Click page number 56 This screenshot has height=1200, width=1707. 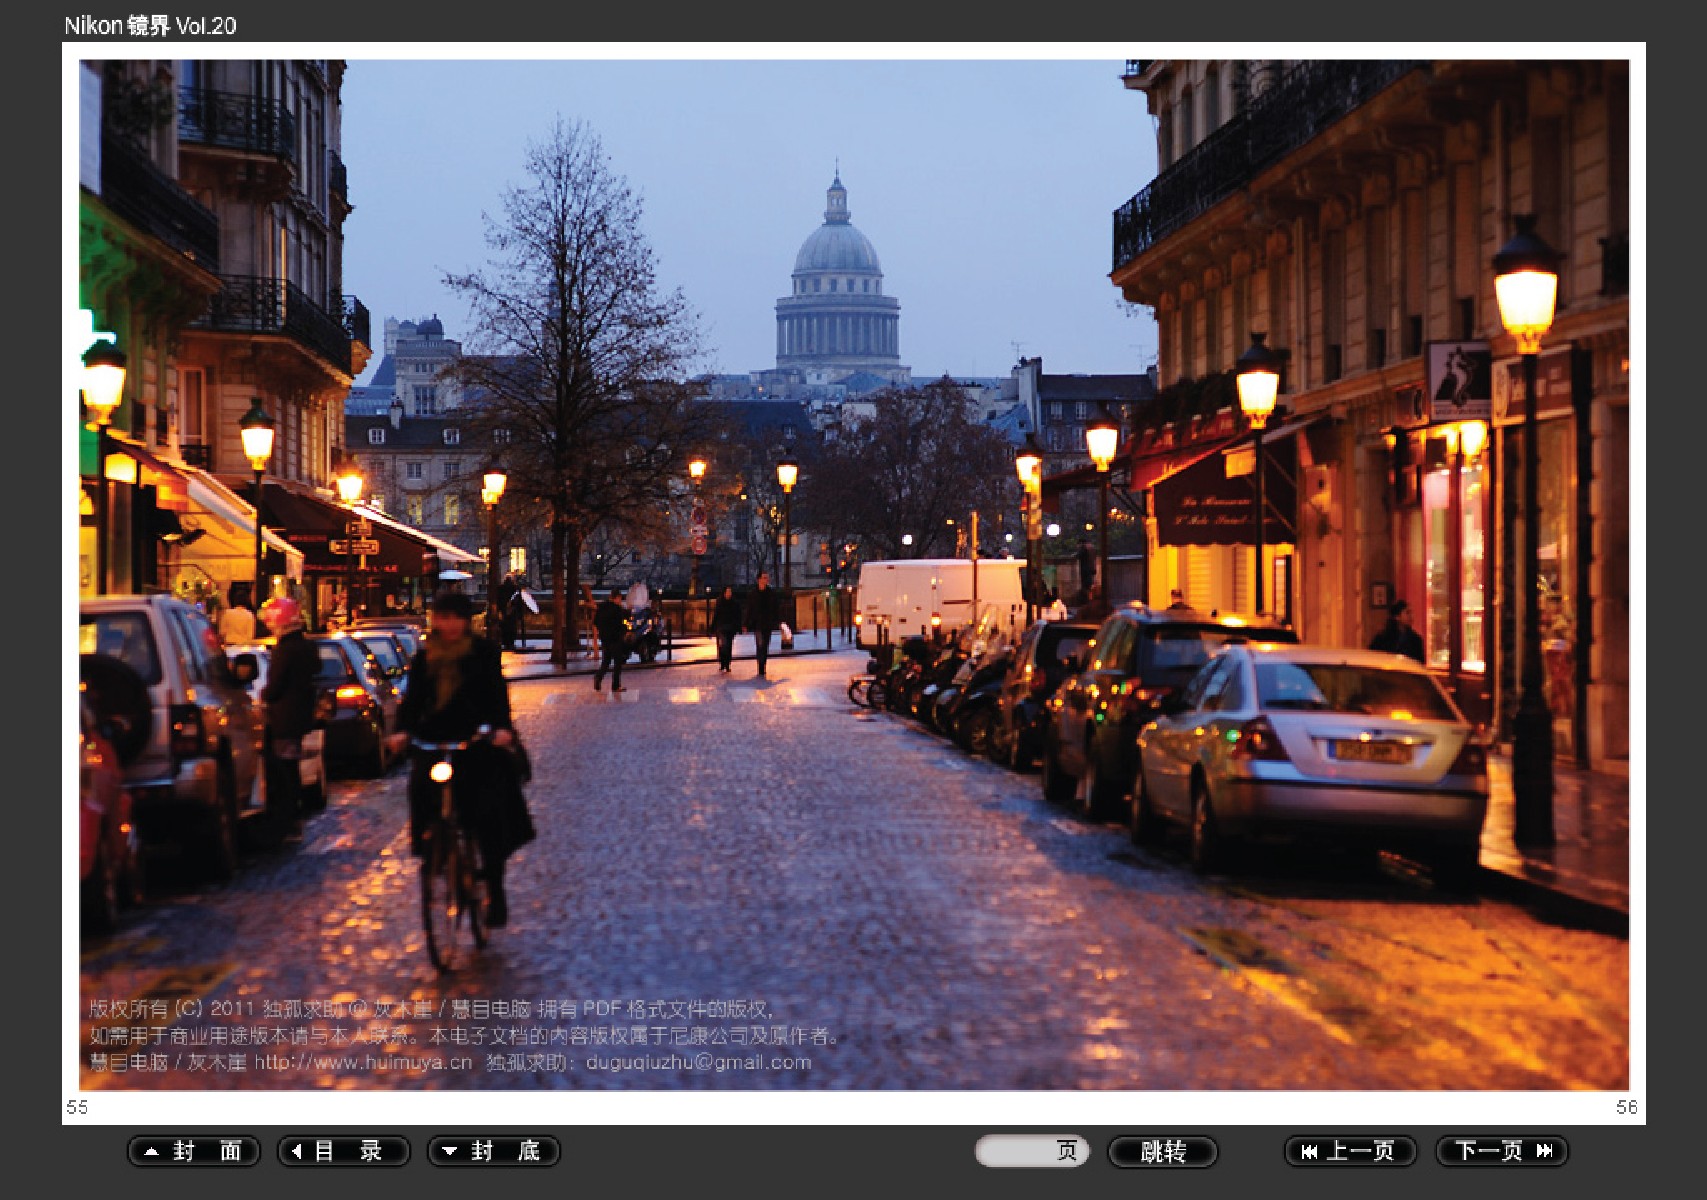pos(1627,1107)
